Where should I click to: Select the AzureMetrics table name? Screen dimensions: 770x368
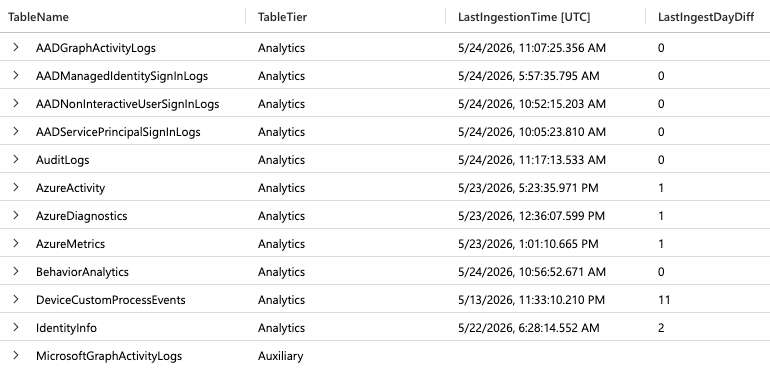(x=70, y=244)
